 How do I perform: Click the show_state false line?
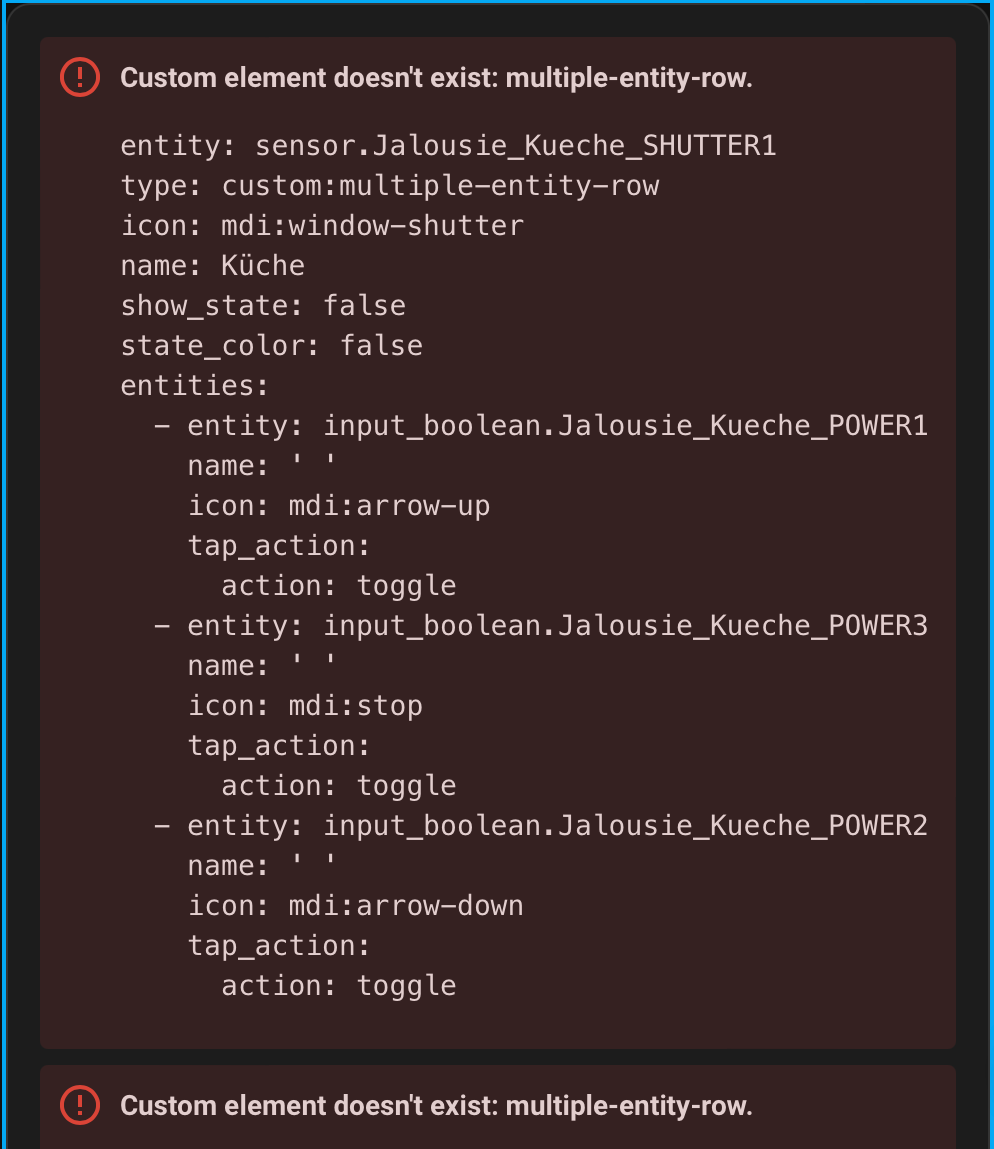coord(262,306)
